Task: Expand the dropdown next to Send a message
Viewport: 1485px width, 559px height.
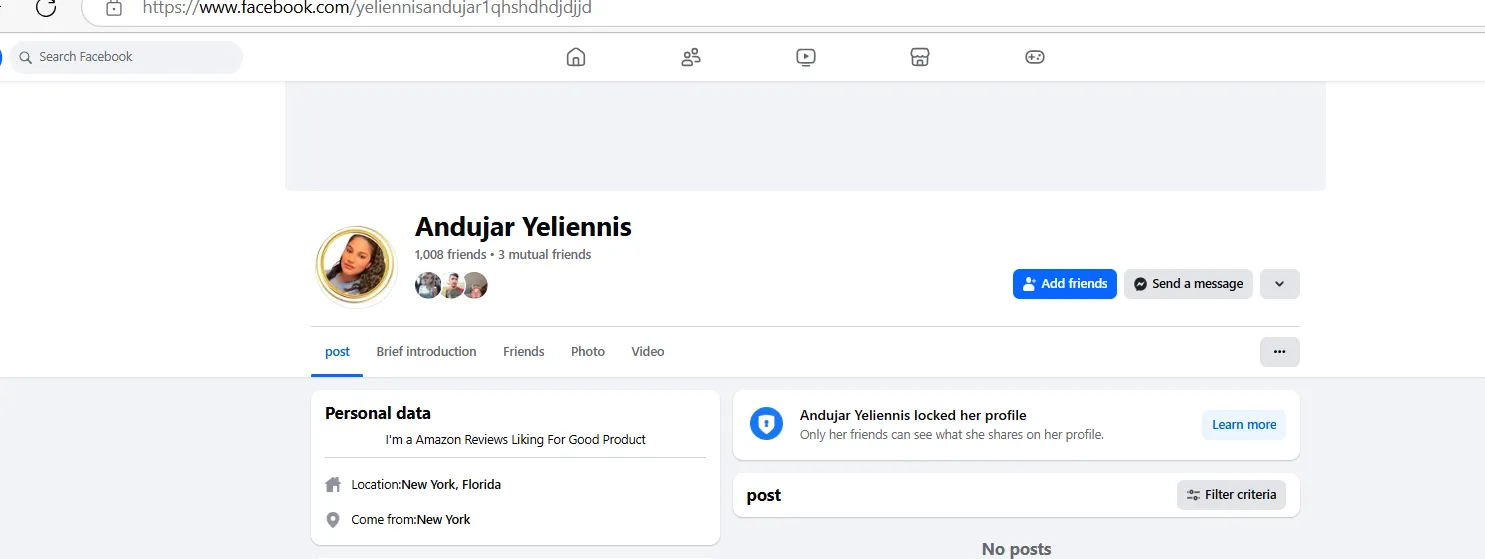Action: (1279, 284)
